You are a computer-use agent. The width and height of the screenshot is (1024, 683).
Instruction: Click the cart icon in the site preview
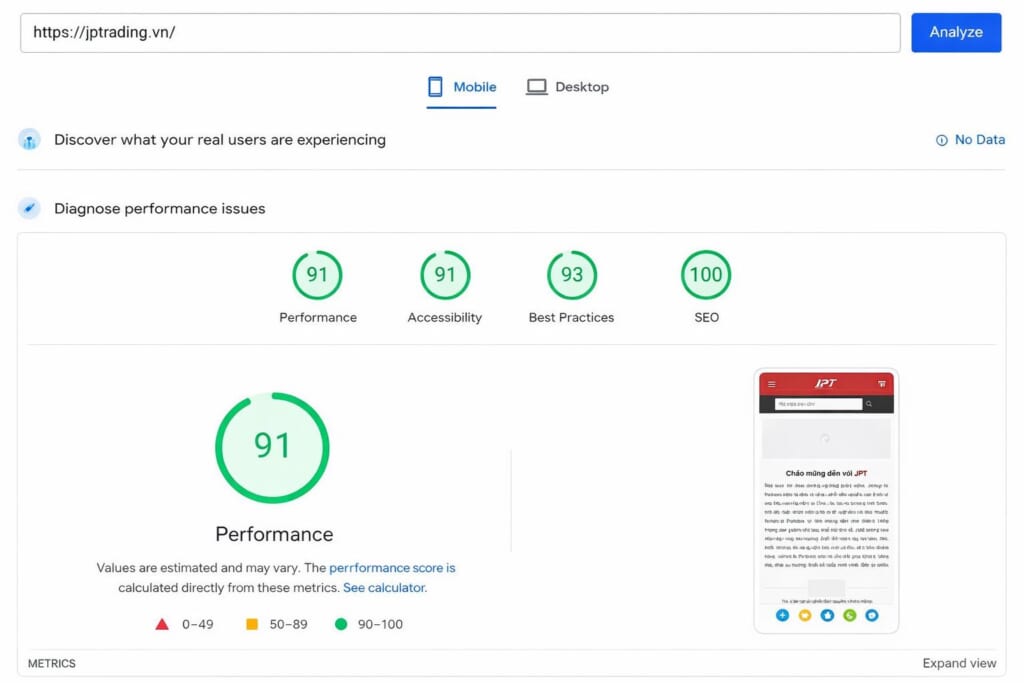tap(881, 383)
